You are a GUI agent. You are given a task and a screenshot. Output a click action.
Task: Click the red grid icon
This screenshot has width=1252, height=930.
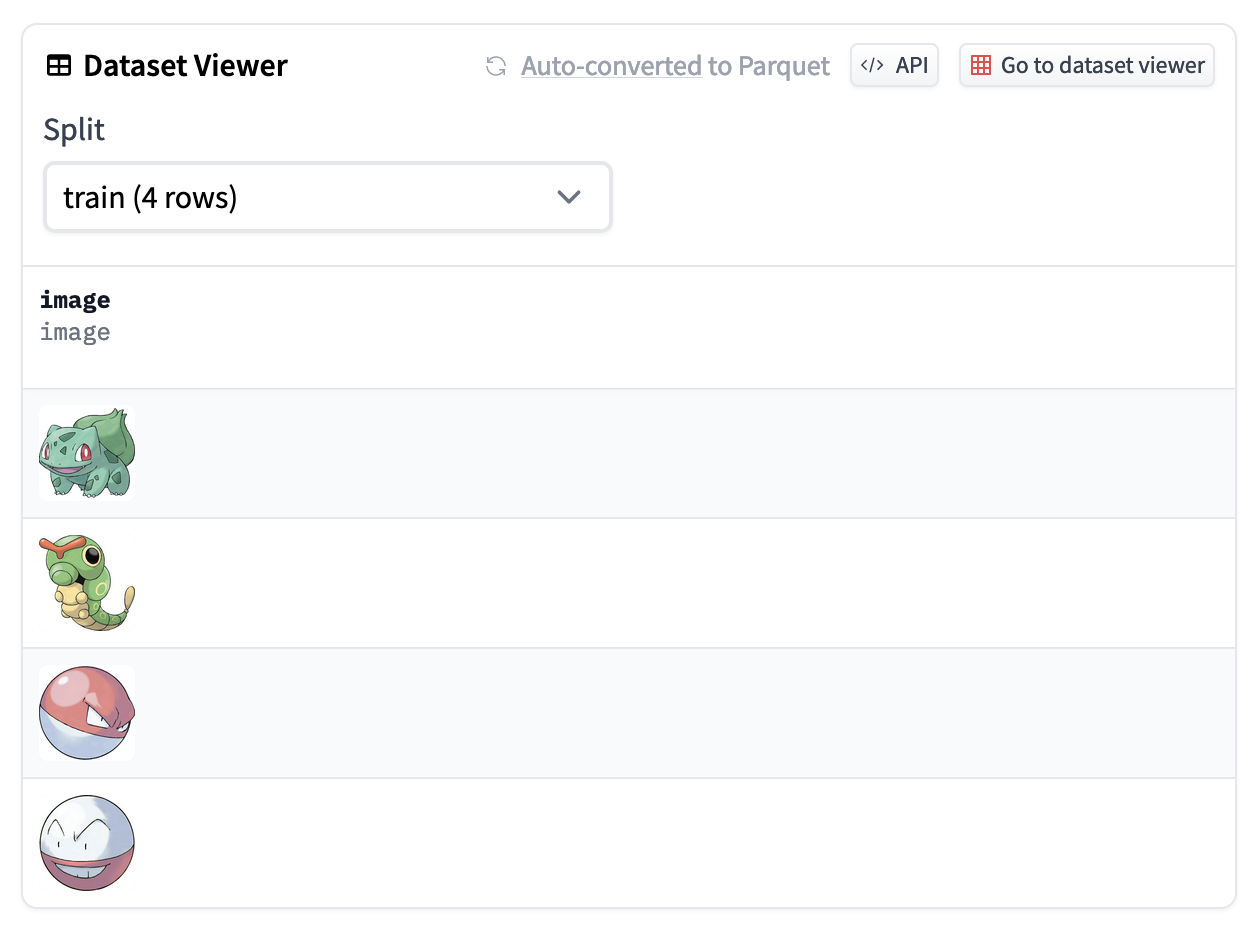pos(981,66)
